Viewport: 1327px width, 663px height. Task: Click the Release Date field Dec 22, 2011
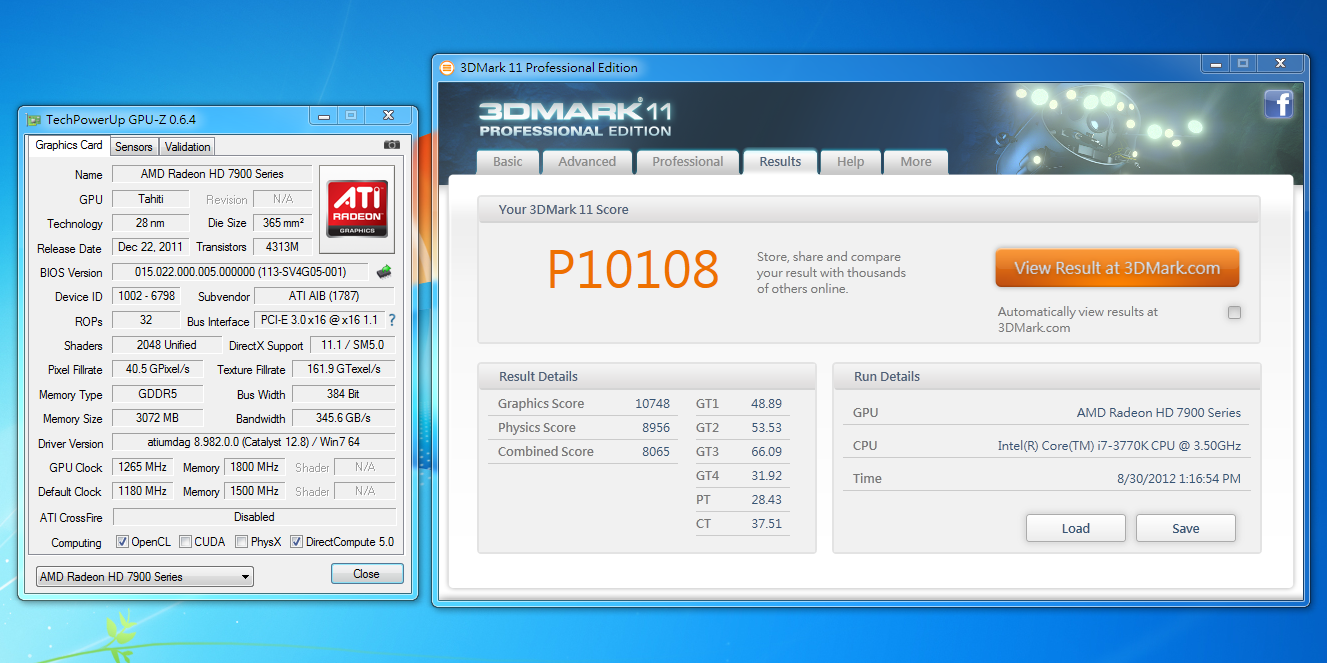[151, 247]
